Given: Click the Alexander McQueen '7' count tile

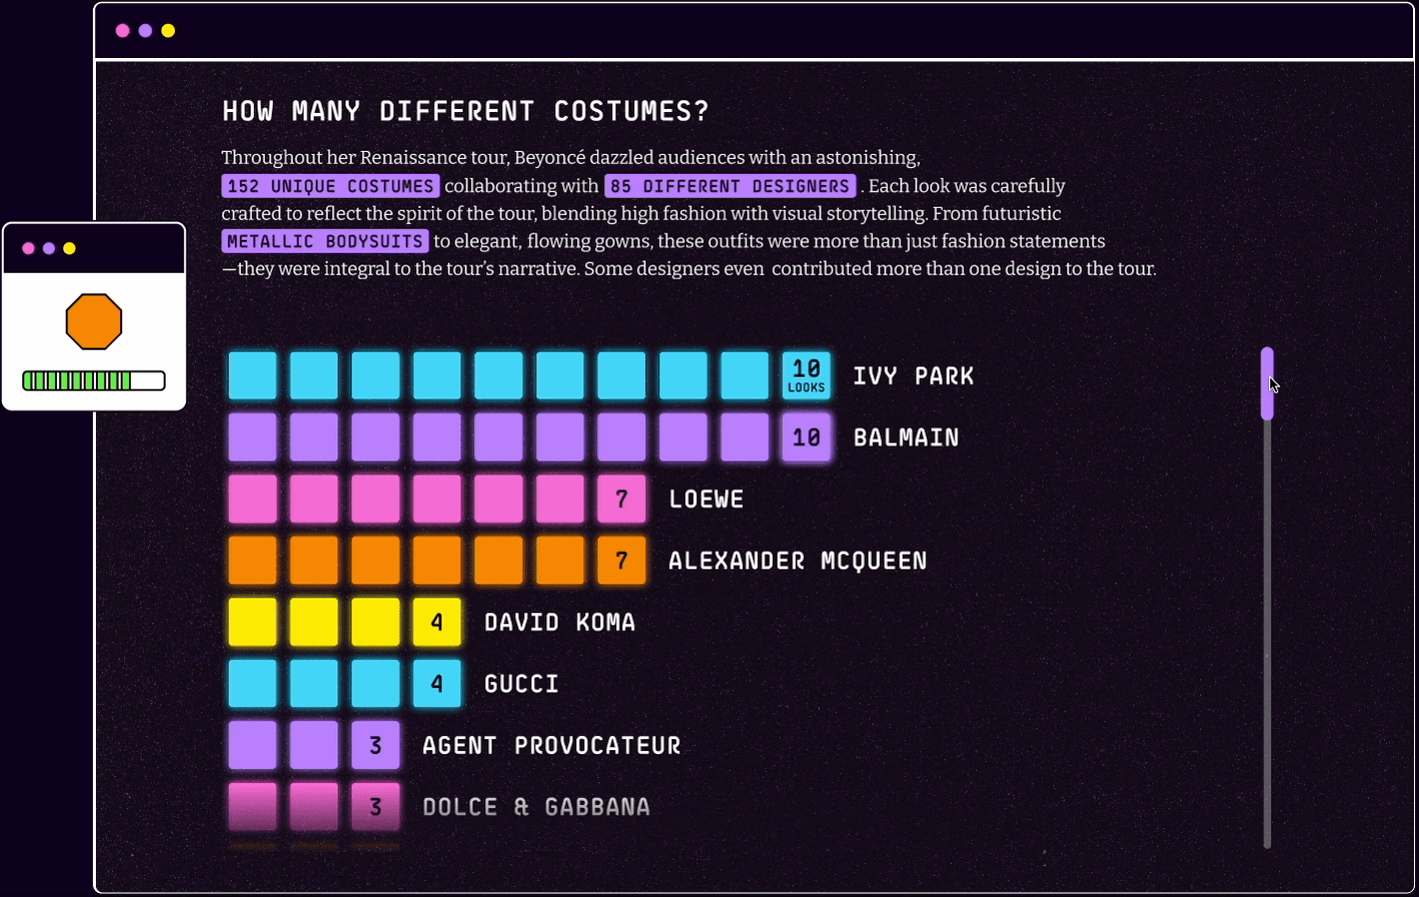Looking at the screenshot, I should pyautogui.click(x=621, y=560).
